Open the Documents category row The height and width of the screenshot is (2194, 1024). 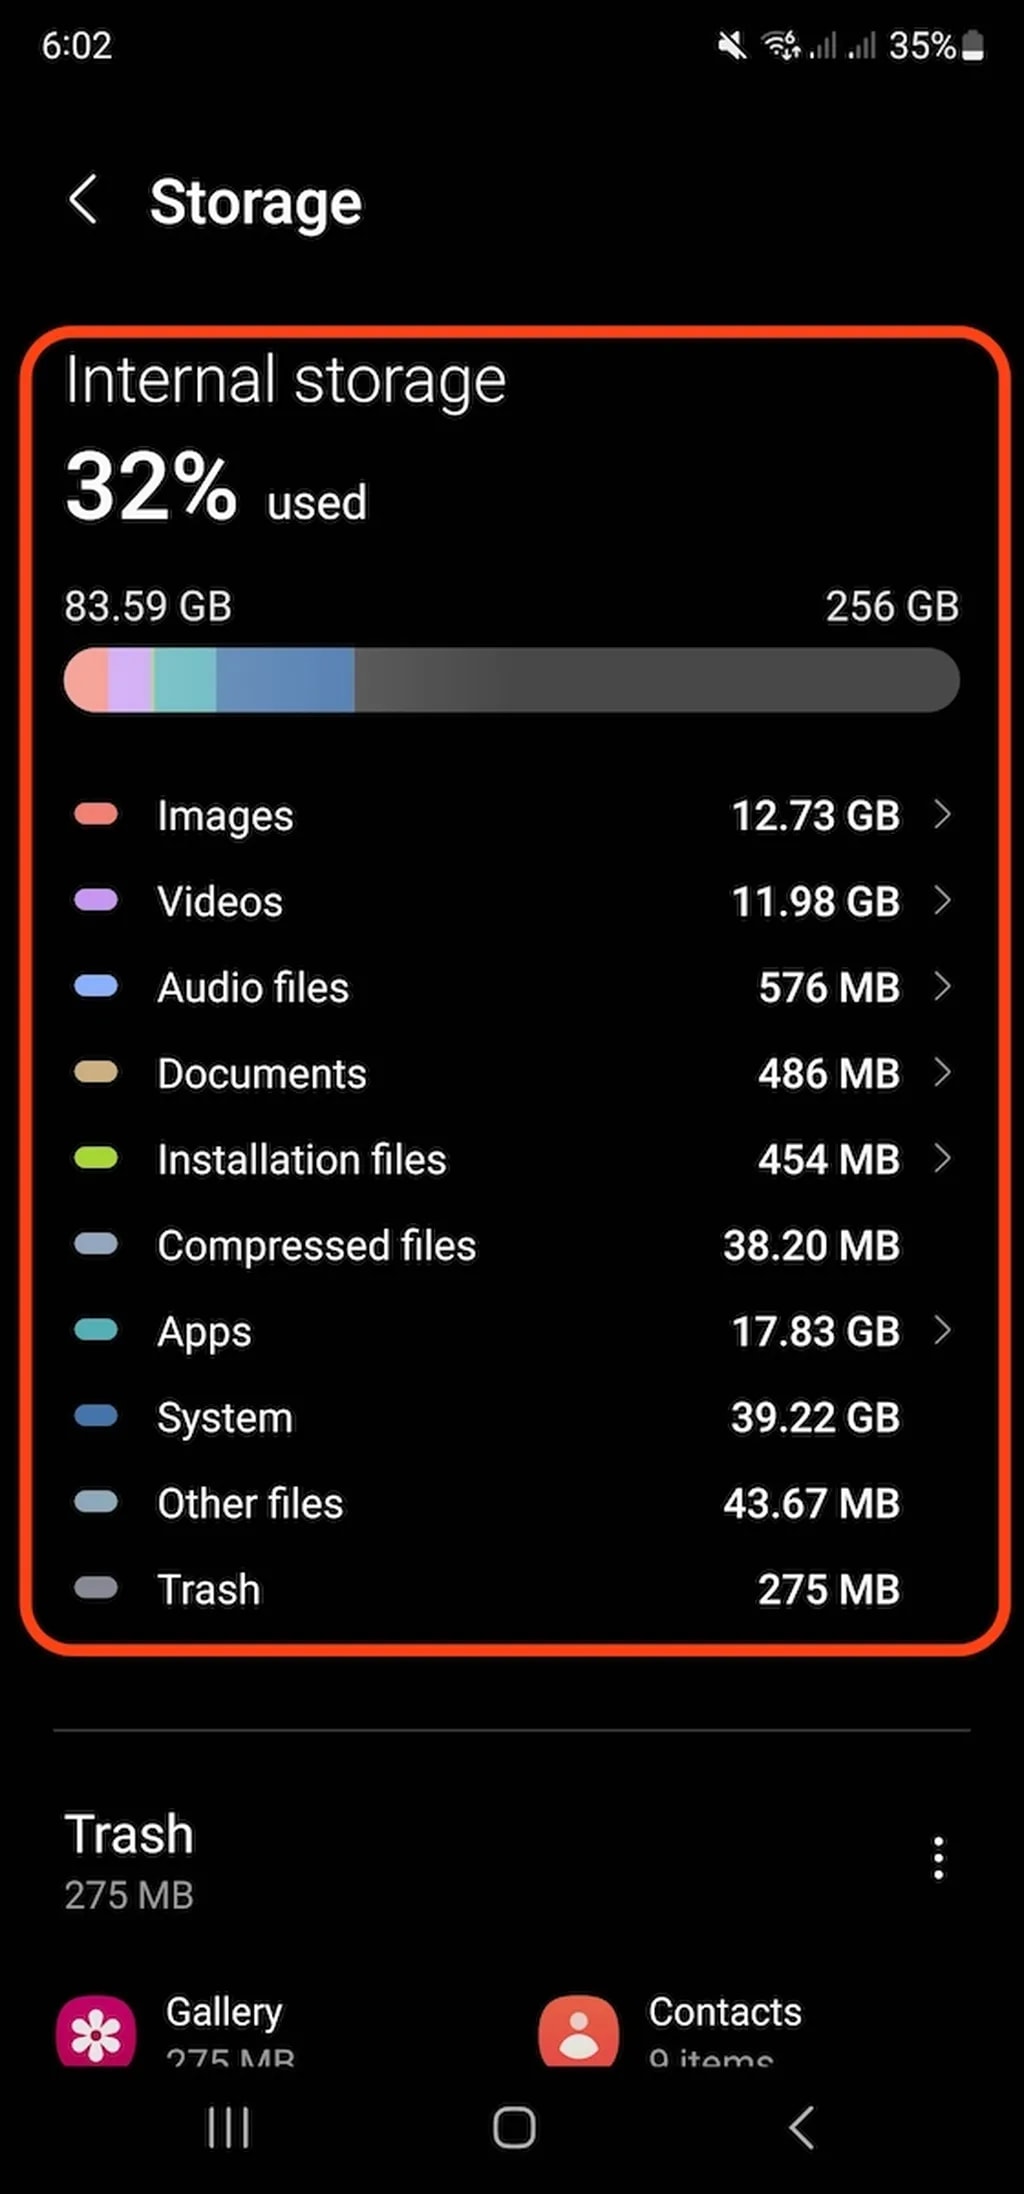(510, 1074)
